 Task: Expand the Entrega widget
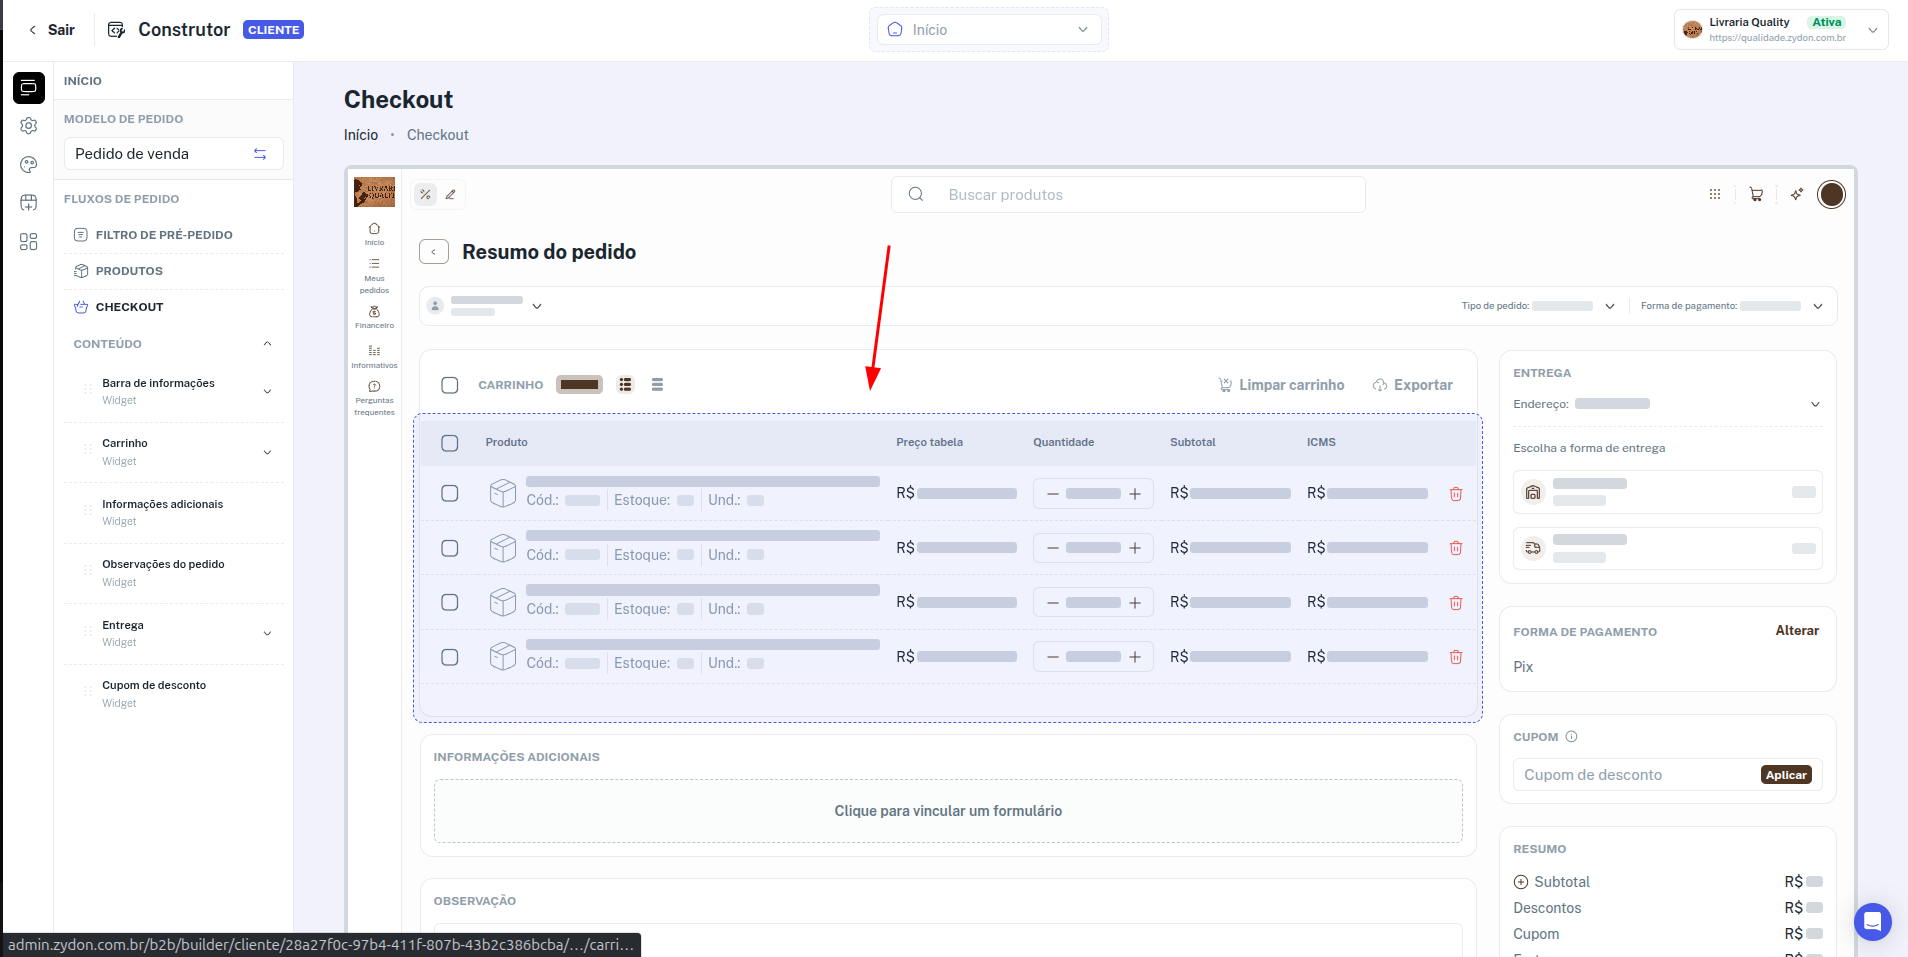267,634
